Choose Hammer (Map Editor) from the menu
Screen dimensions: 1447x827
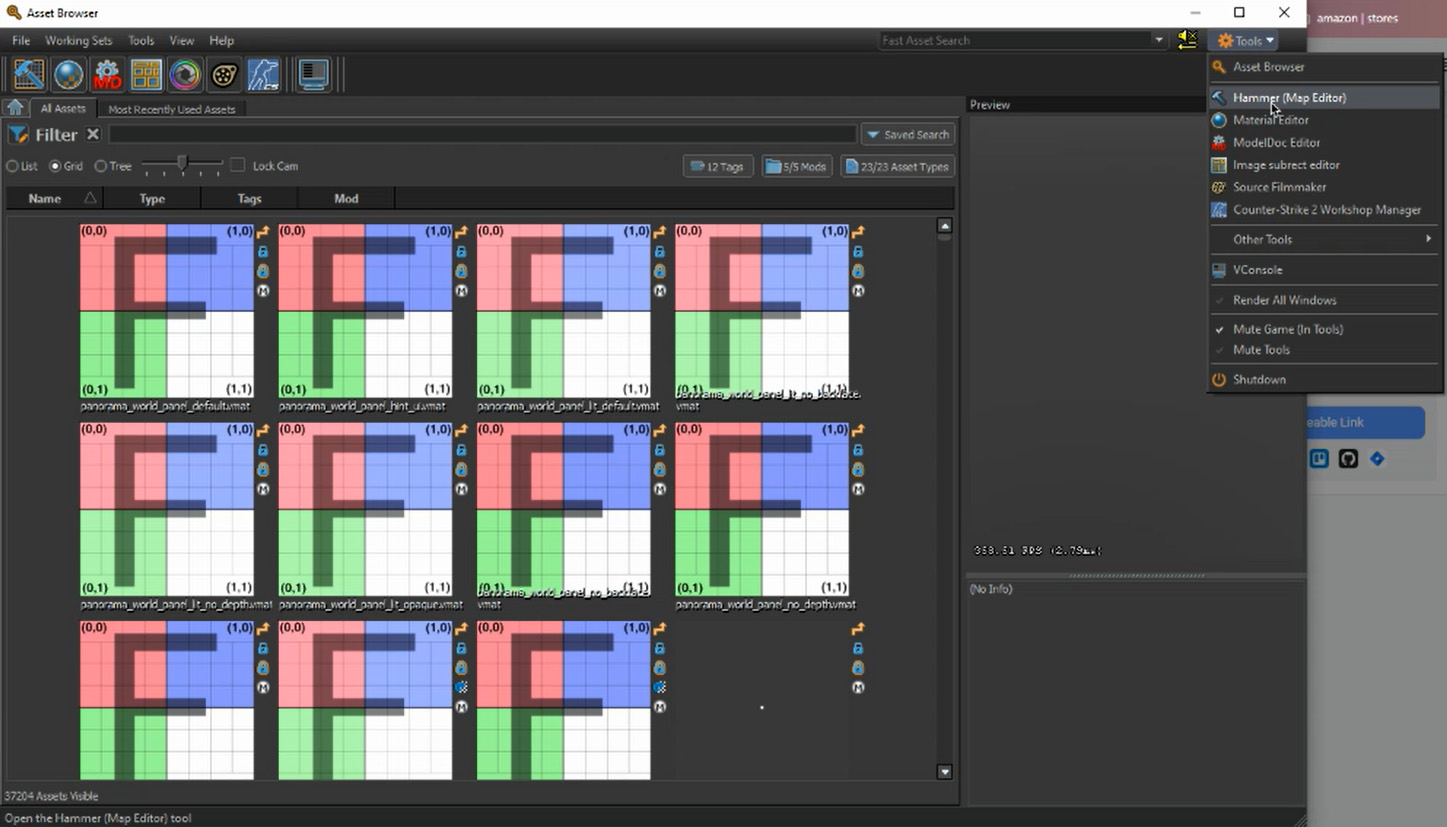click(x=1325, y=98)
